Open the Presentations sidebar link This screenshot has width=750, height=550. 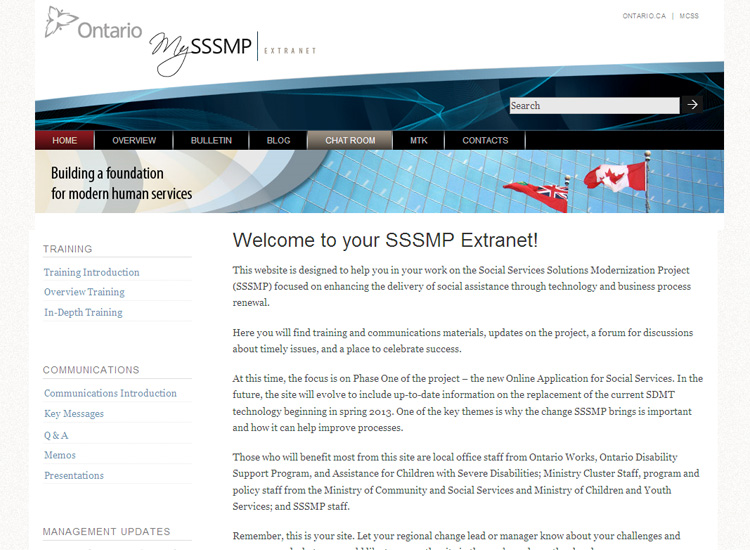pos(74,475)
